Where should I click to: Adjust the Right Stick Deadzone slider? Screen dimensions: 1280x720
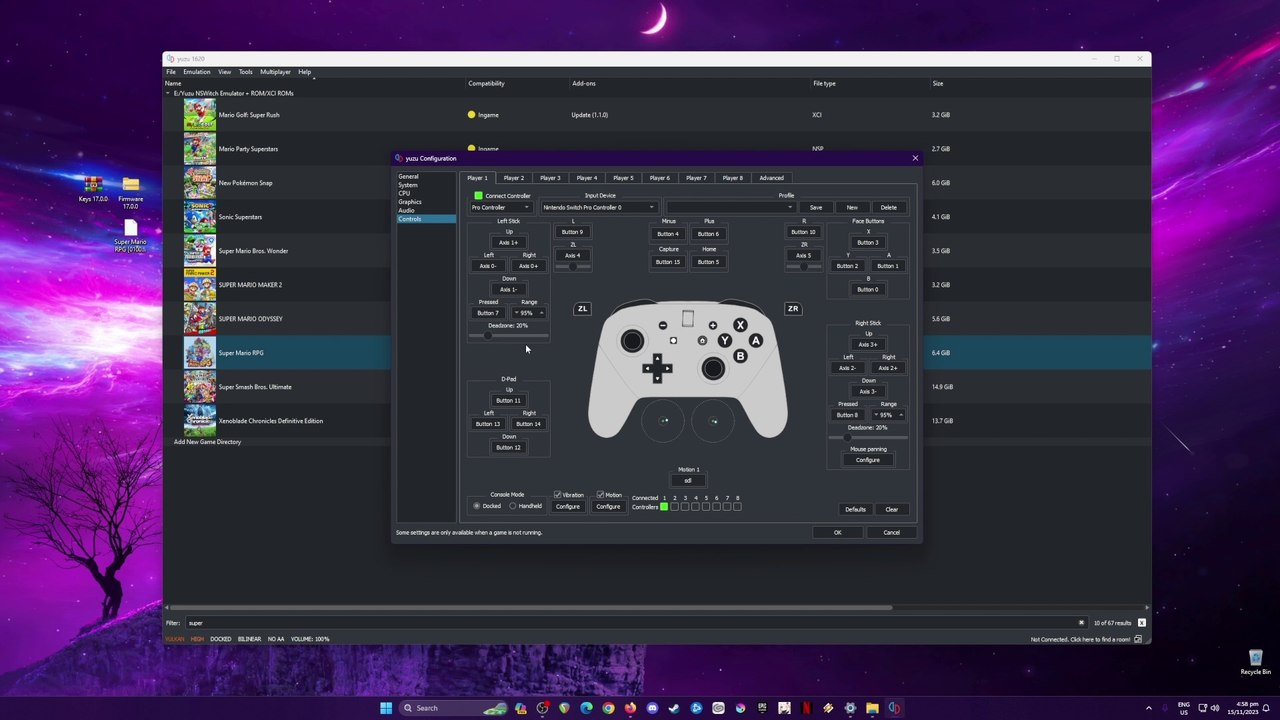coord(868,438)
